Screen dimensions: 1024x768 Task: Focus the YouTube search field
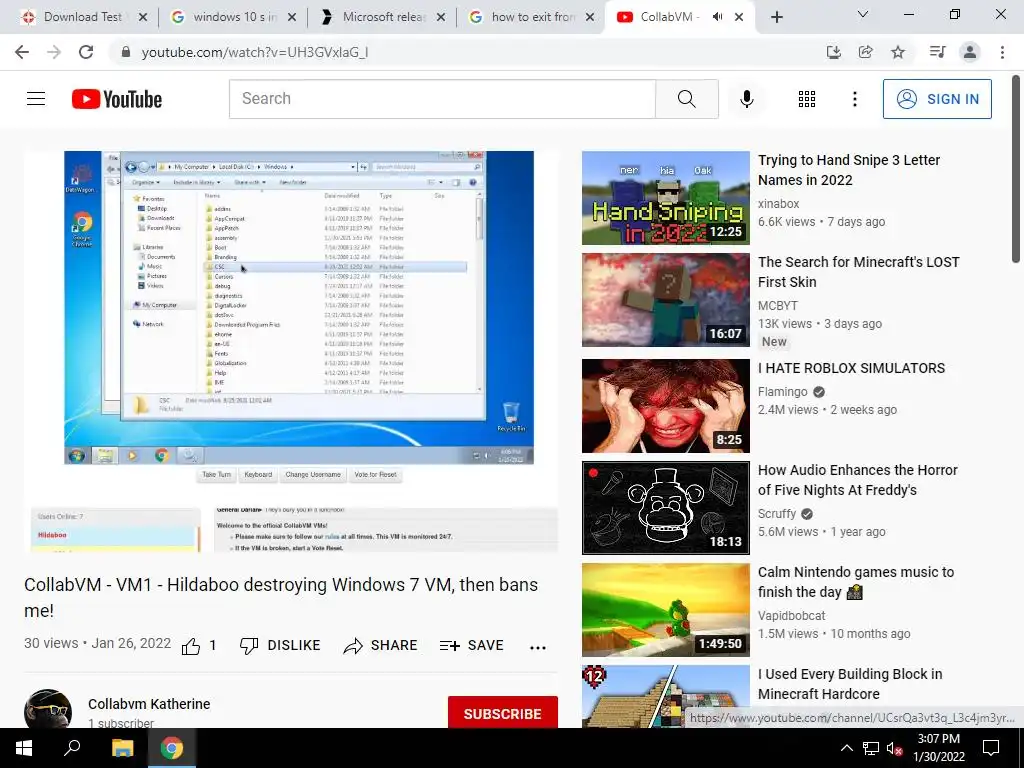coord(442,99)
